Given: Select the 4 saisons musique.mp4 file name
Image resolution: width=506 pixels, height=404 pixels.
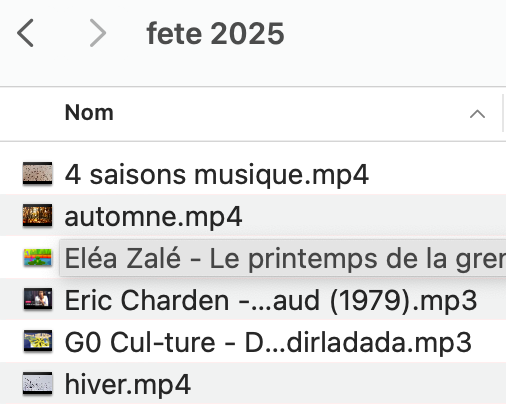Looking at the screenshot, I should pyautogui.click(x=217, y=174).
